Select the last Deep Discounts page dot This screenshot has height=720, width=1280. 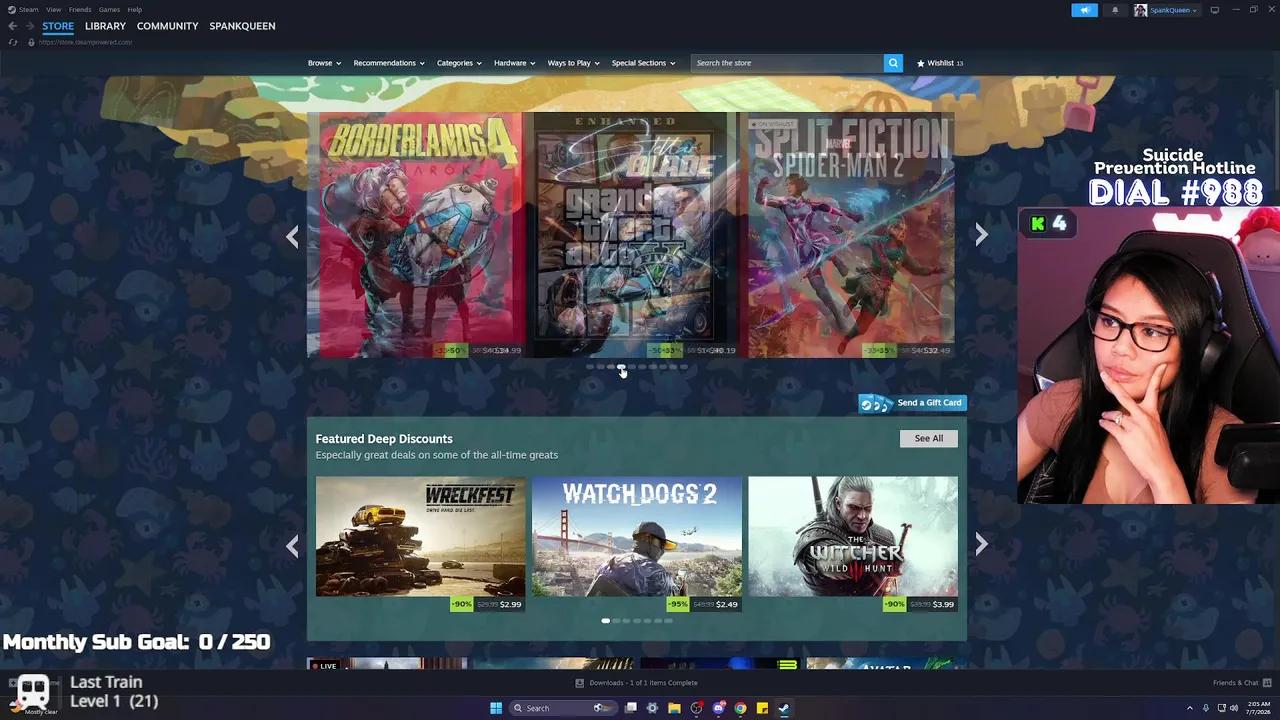point(668,621)
